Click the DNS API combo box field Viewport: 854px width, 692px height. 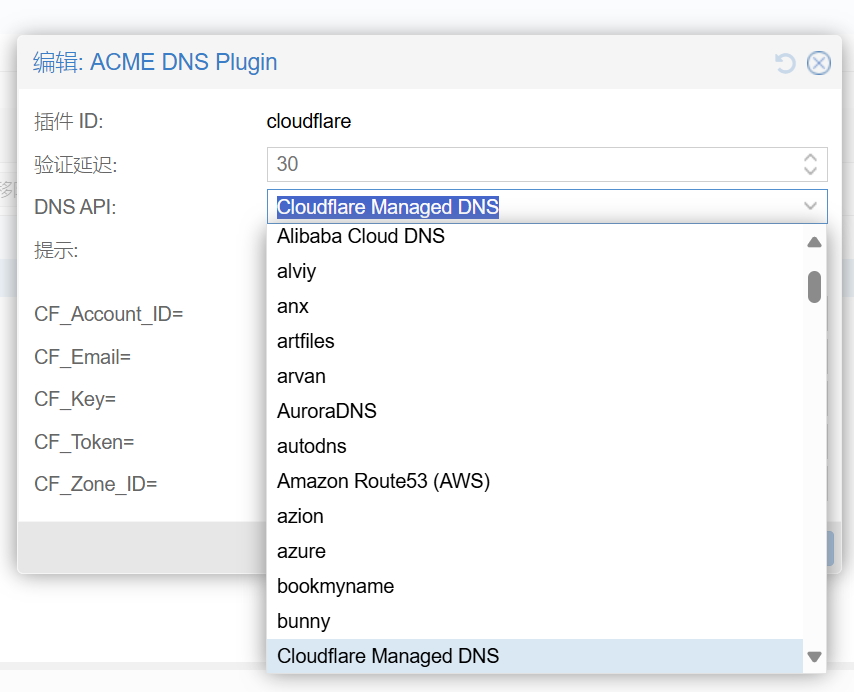coord(530,207)
